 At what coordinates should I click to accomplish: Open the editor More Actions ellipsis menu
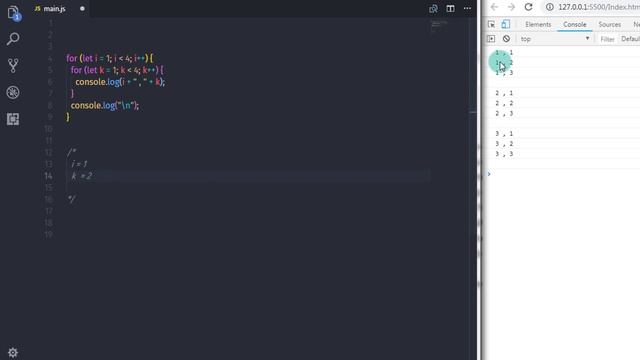(467, 8)
